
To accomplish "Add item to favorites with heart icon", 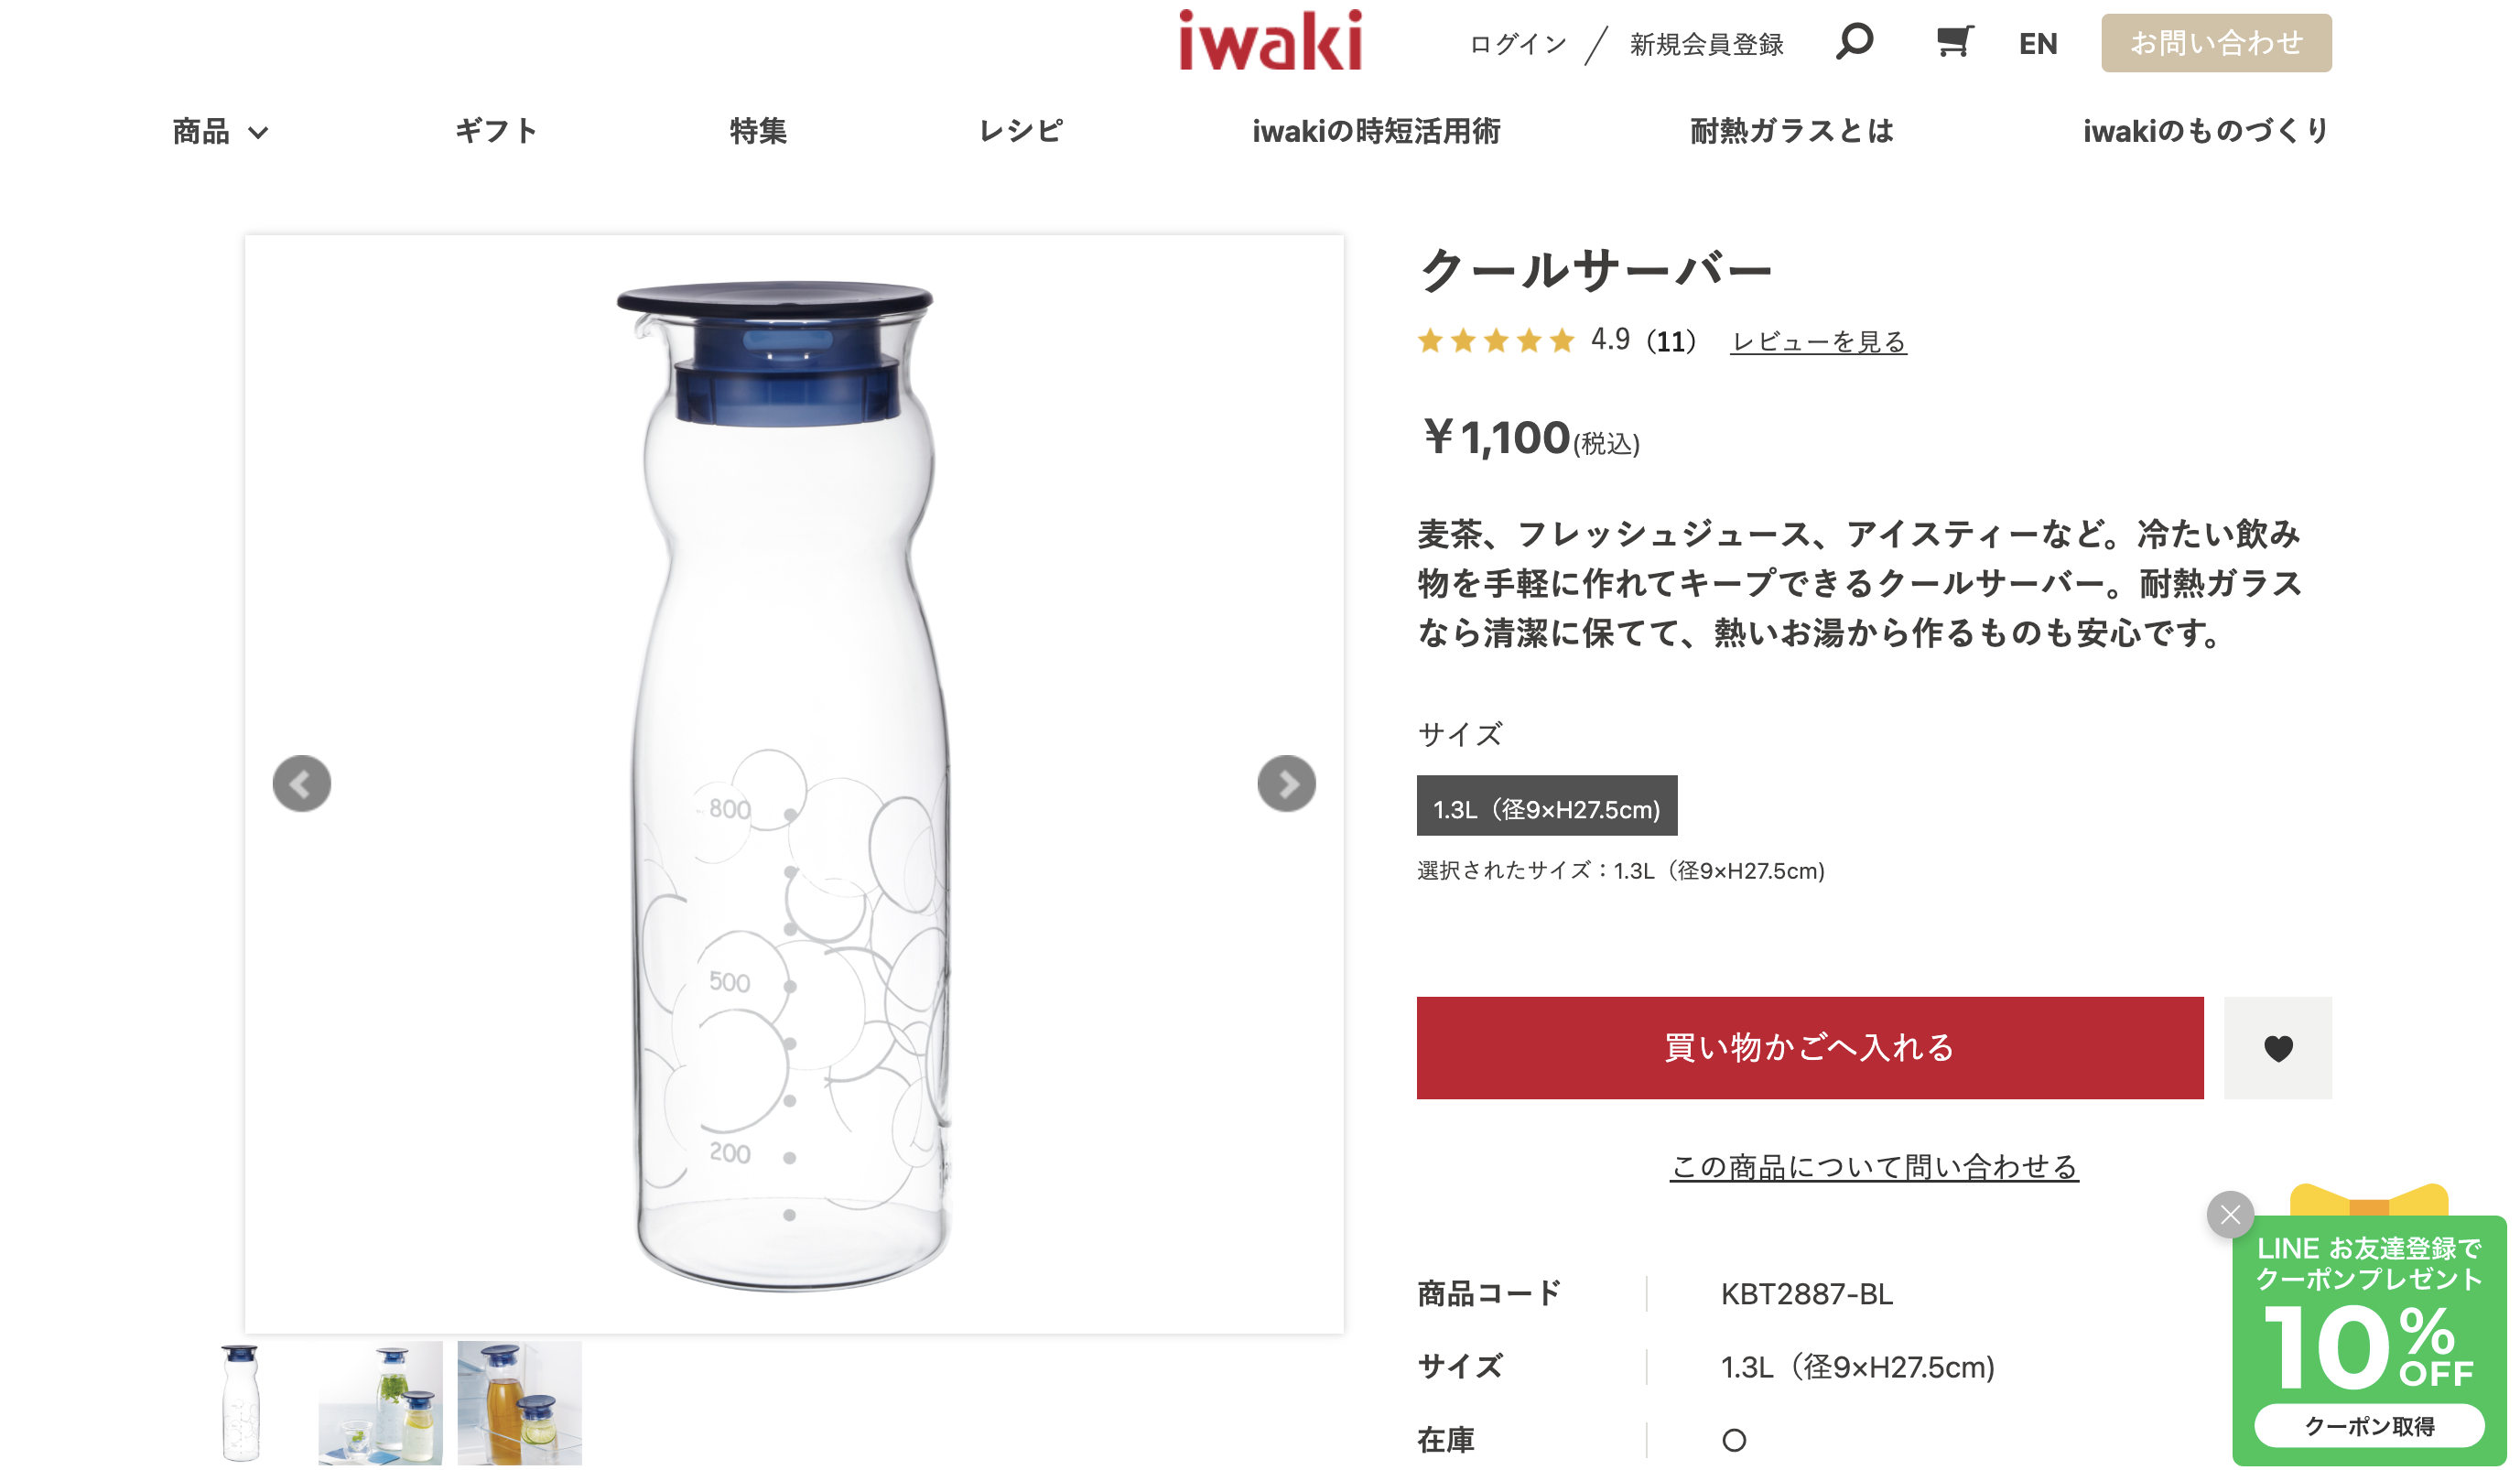I will point(2277,1047).
